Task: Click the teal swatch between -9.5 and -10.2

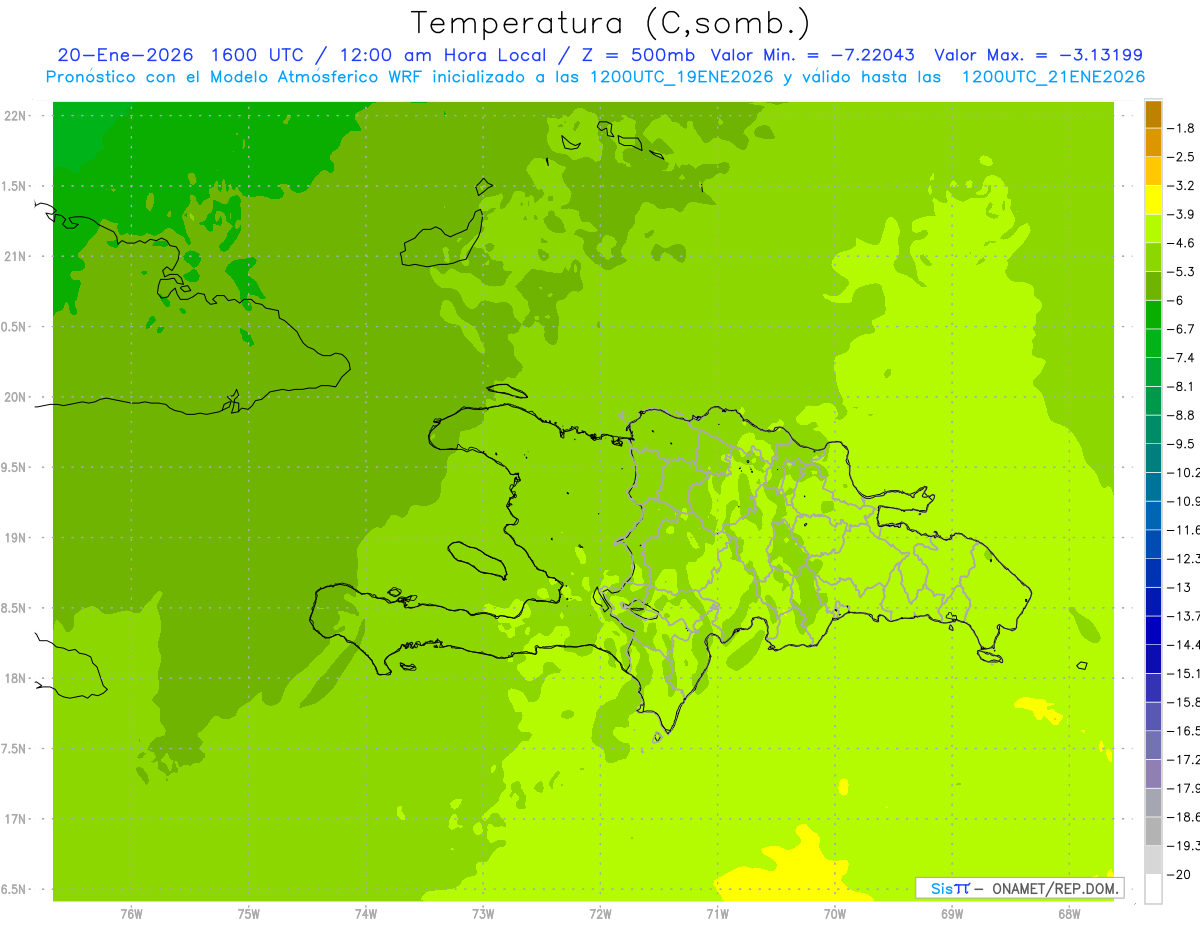Action: point(1153,457)
